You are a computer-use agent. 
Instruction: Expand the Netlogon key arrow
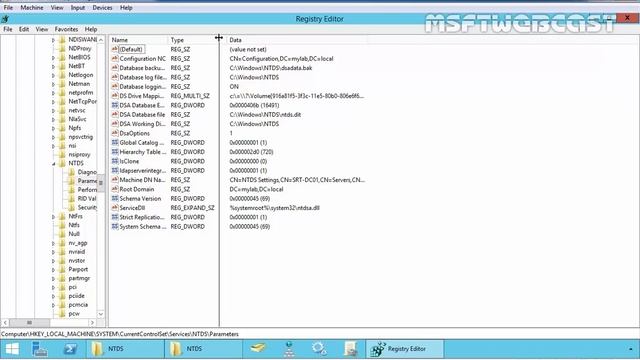click(53, 75)
